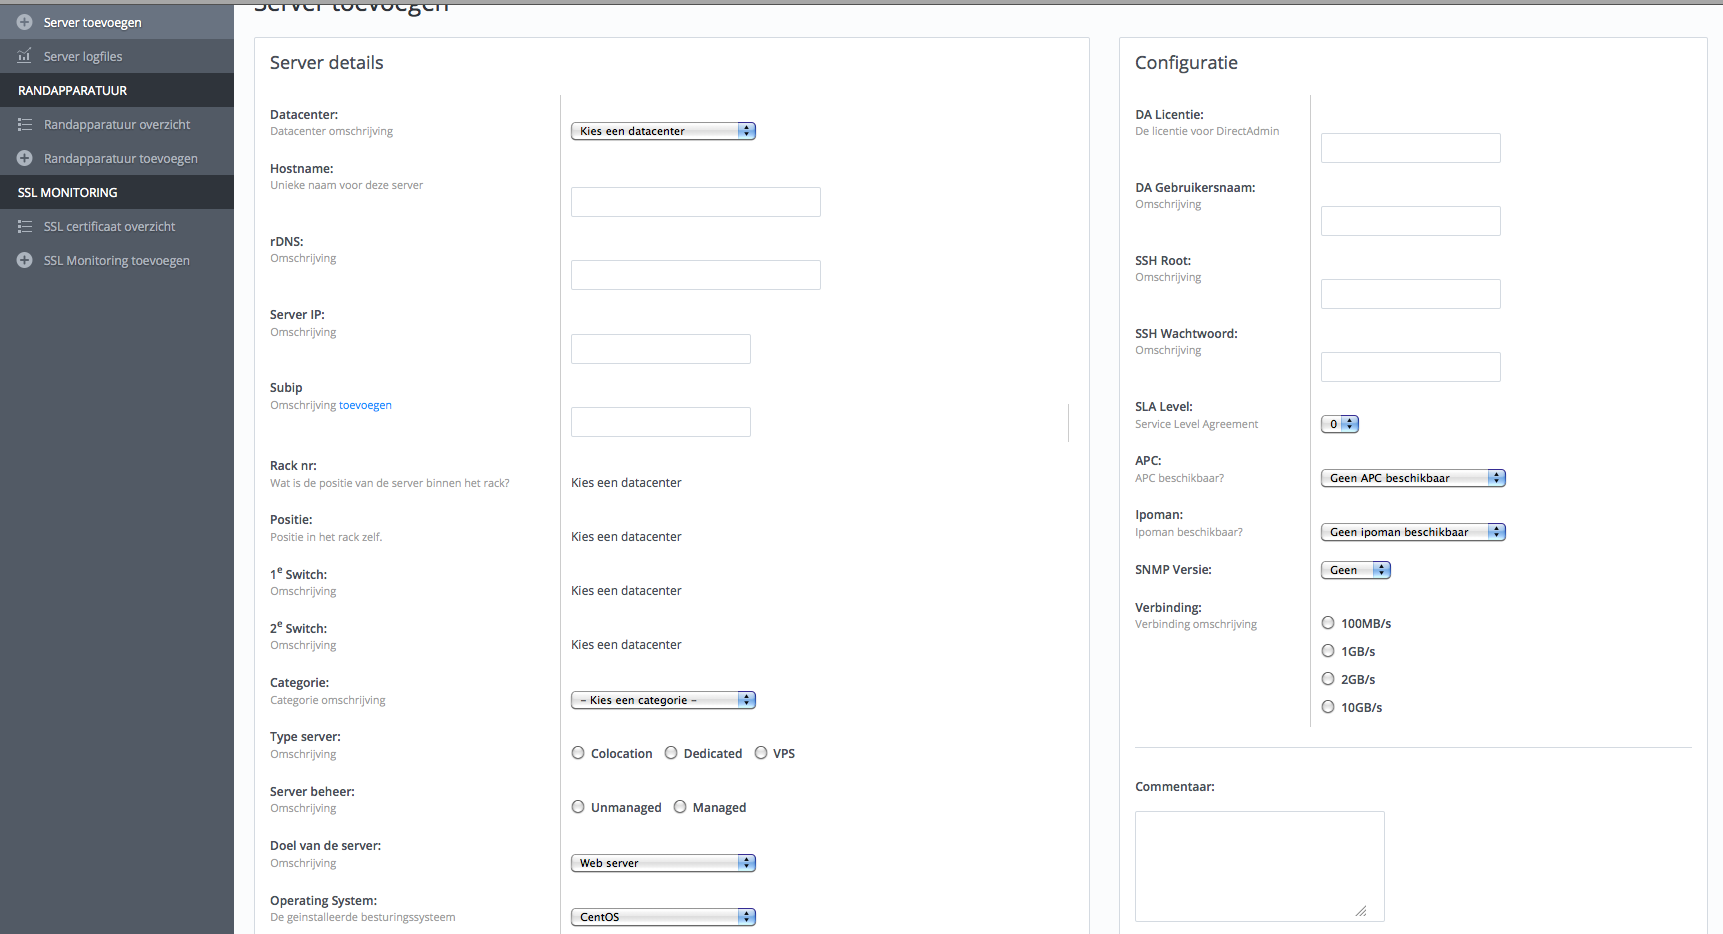
Task: Click the plus icon beside Server toevoegen
Action: [25, 22]
